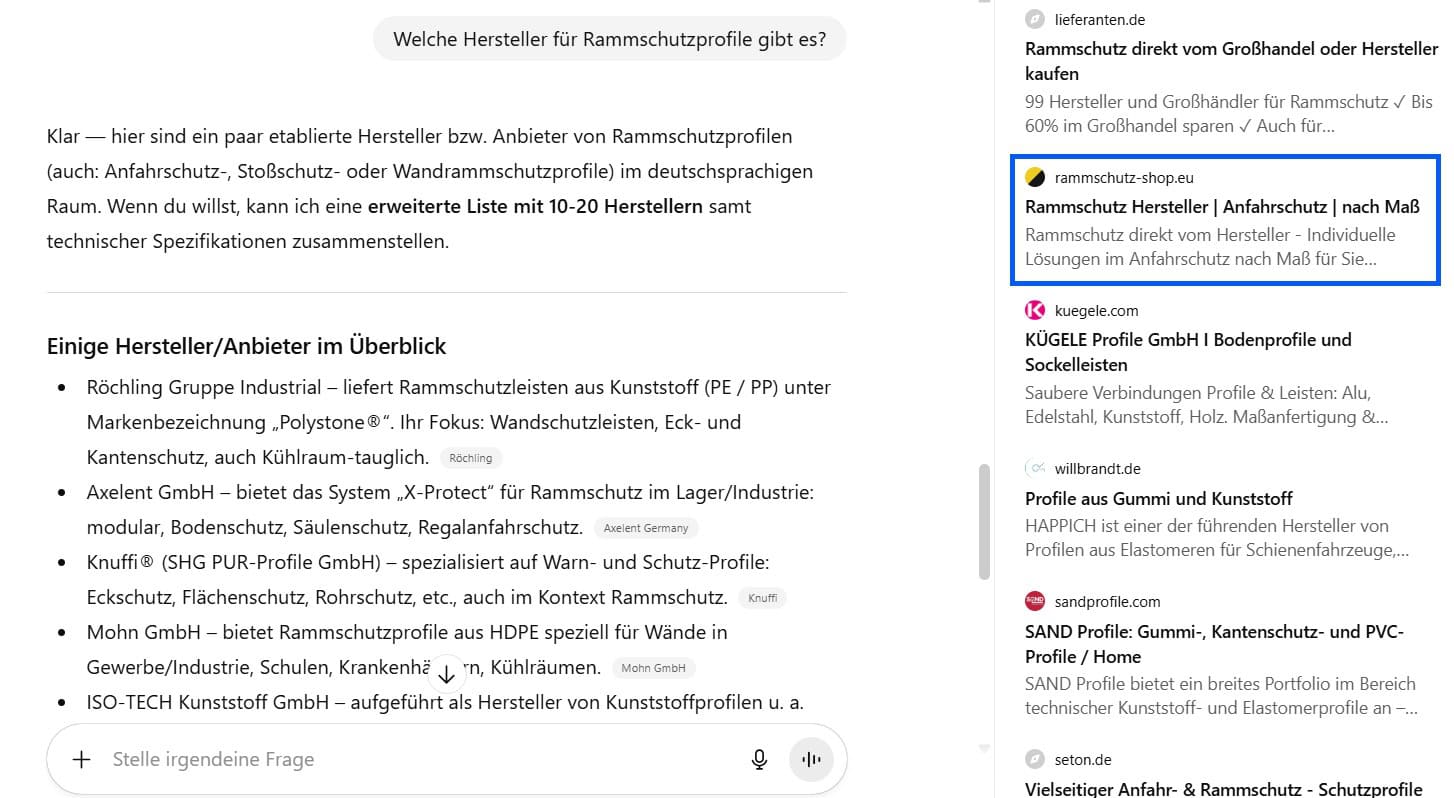The height and width of the screenshot is (798, 1454).
Task: Click the lieferanten.de favicon
Action: click(1035, 19)
